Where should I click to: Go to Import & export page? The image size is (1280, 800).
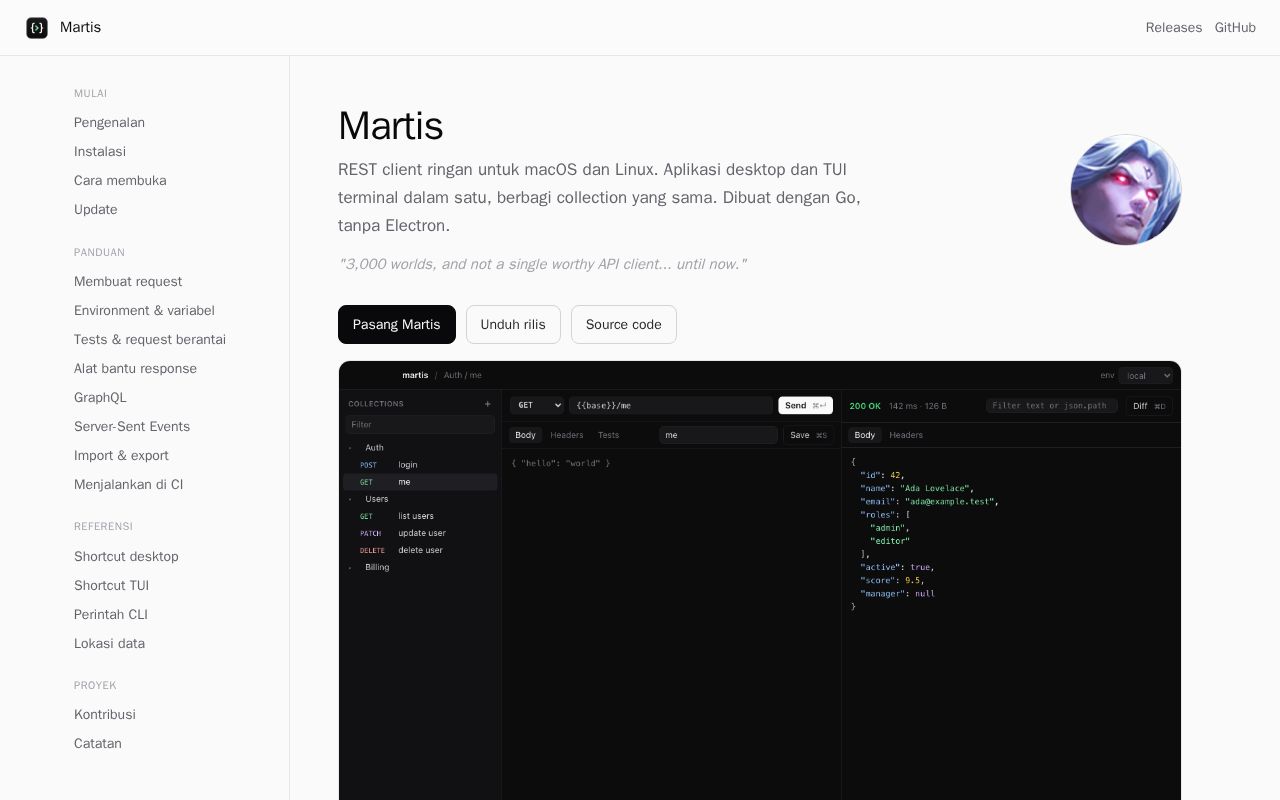click(x=121, y=456)
